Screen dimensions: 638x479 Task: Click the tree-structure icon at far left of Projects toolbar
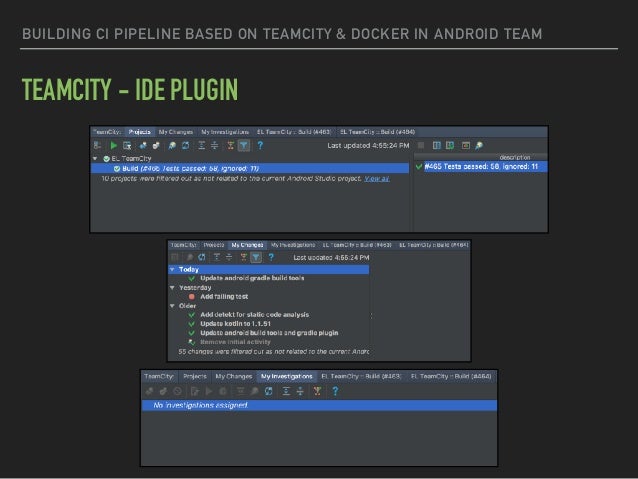(x=98, y=145)
